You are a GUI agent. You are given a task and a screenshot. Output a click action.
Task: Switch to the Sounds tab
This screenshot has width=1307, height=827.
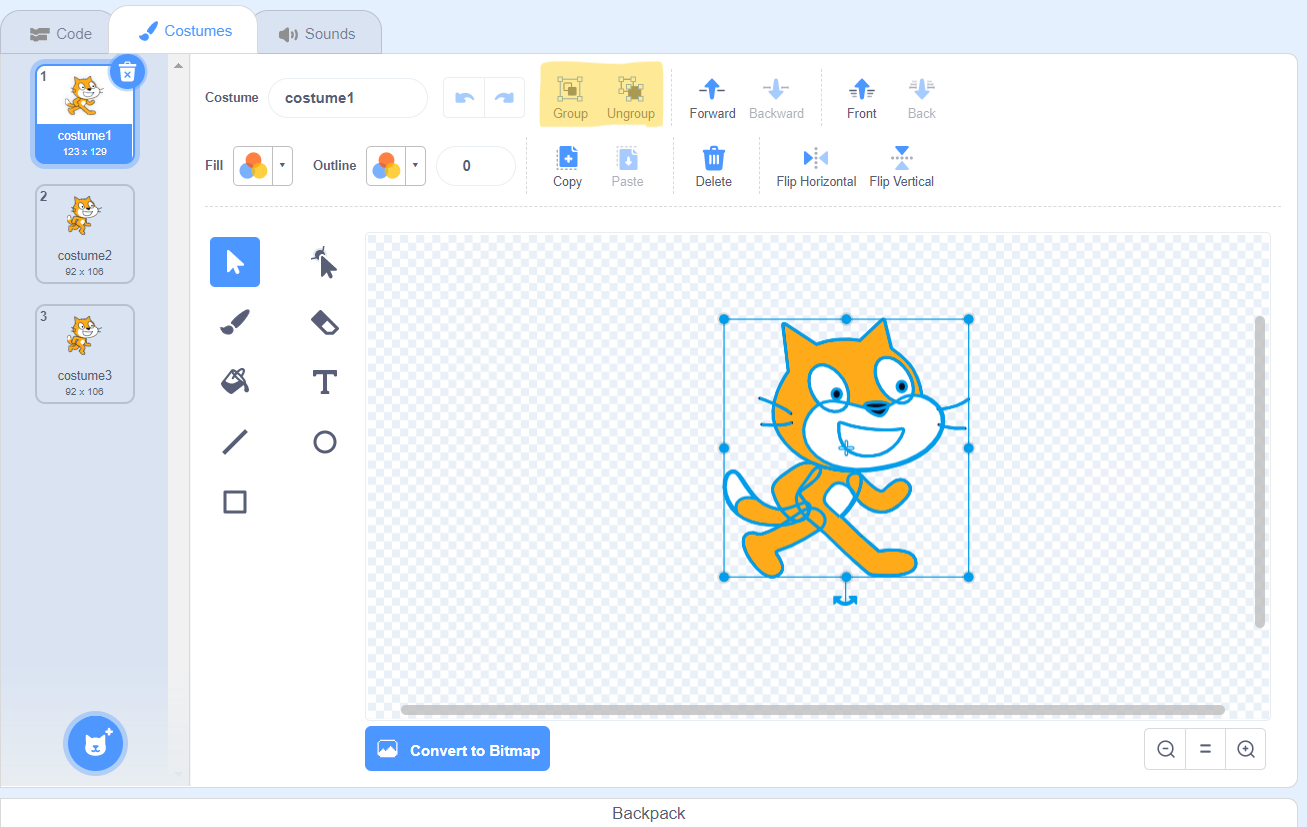tap(318, 33)
